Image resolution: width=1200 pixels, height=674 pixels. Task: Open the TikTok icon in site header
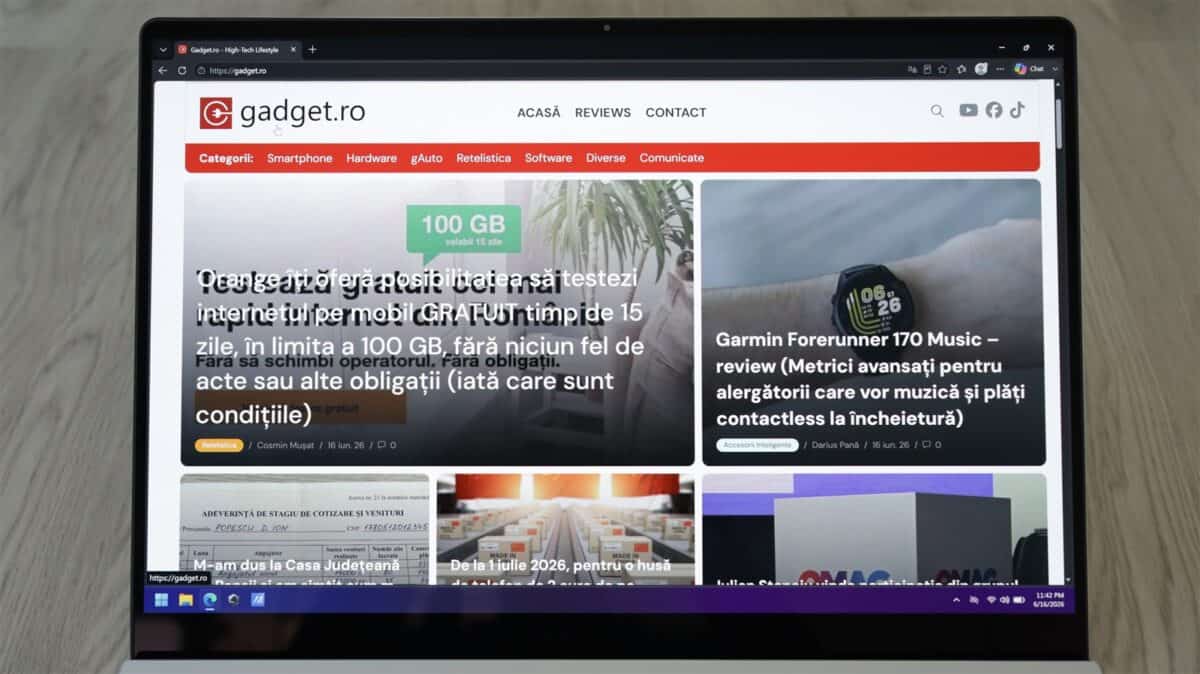coord(1016,110)
